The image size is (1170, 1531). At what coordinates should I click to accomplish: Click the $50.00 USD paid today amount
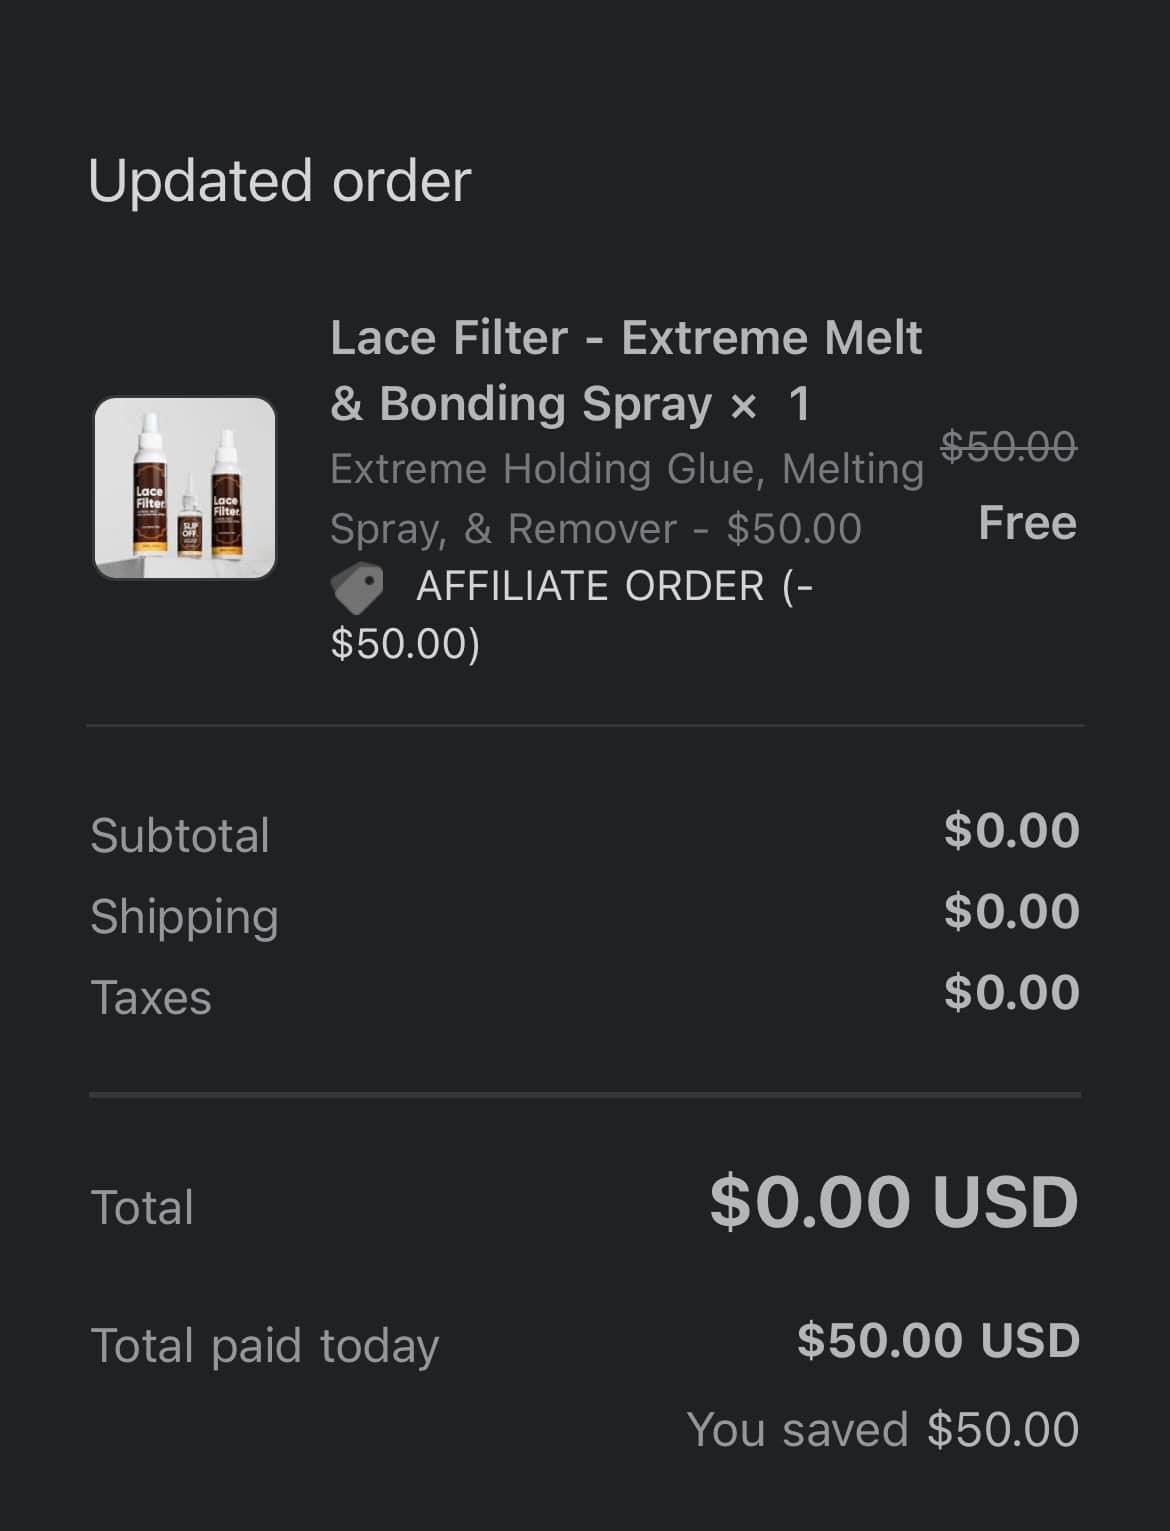tap(938, 1340)
